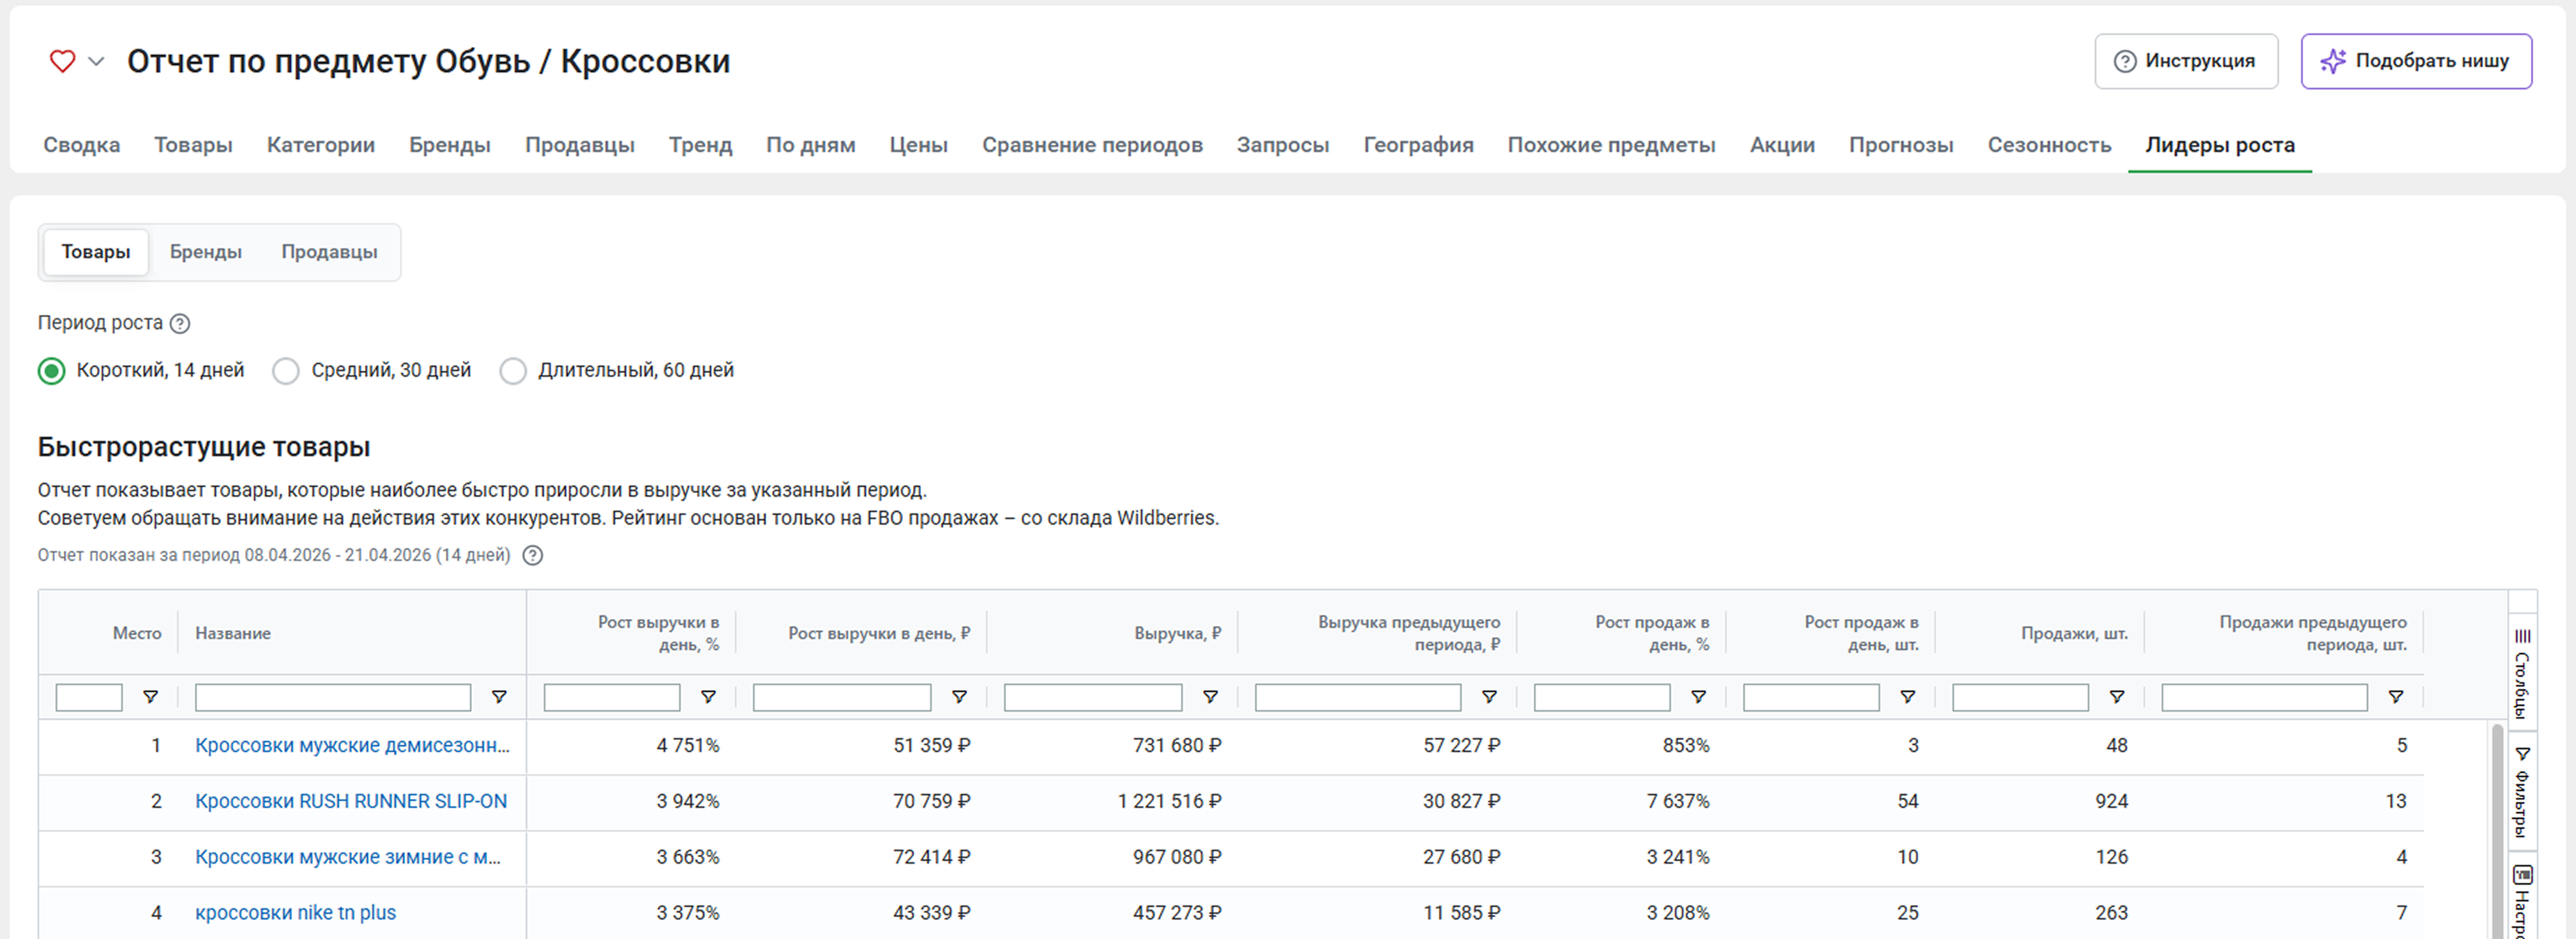Image resolution: width=2576 pixels, height=939 pixels.
Task: Open the filter icon for Место column
Action: pyautogui.click(x=151, y=697)
